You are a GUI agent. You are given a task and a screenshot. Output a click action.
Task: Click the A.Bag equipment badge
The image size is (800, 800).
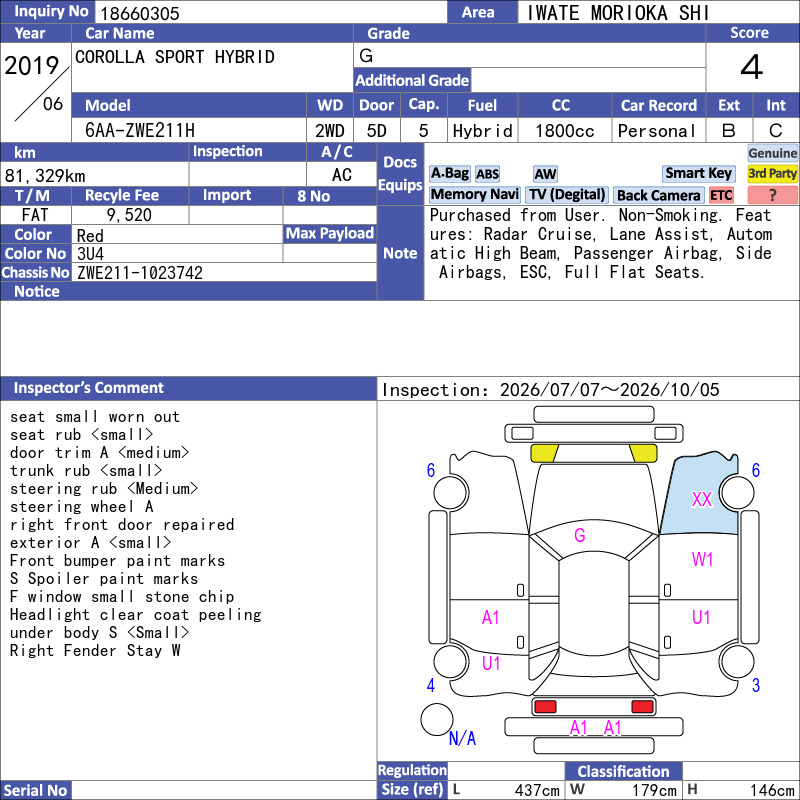449,173
